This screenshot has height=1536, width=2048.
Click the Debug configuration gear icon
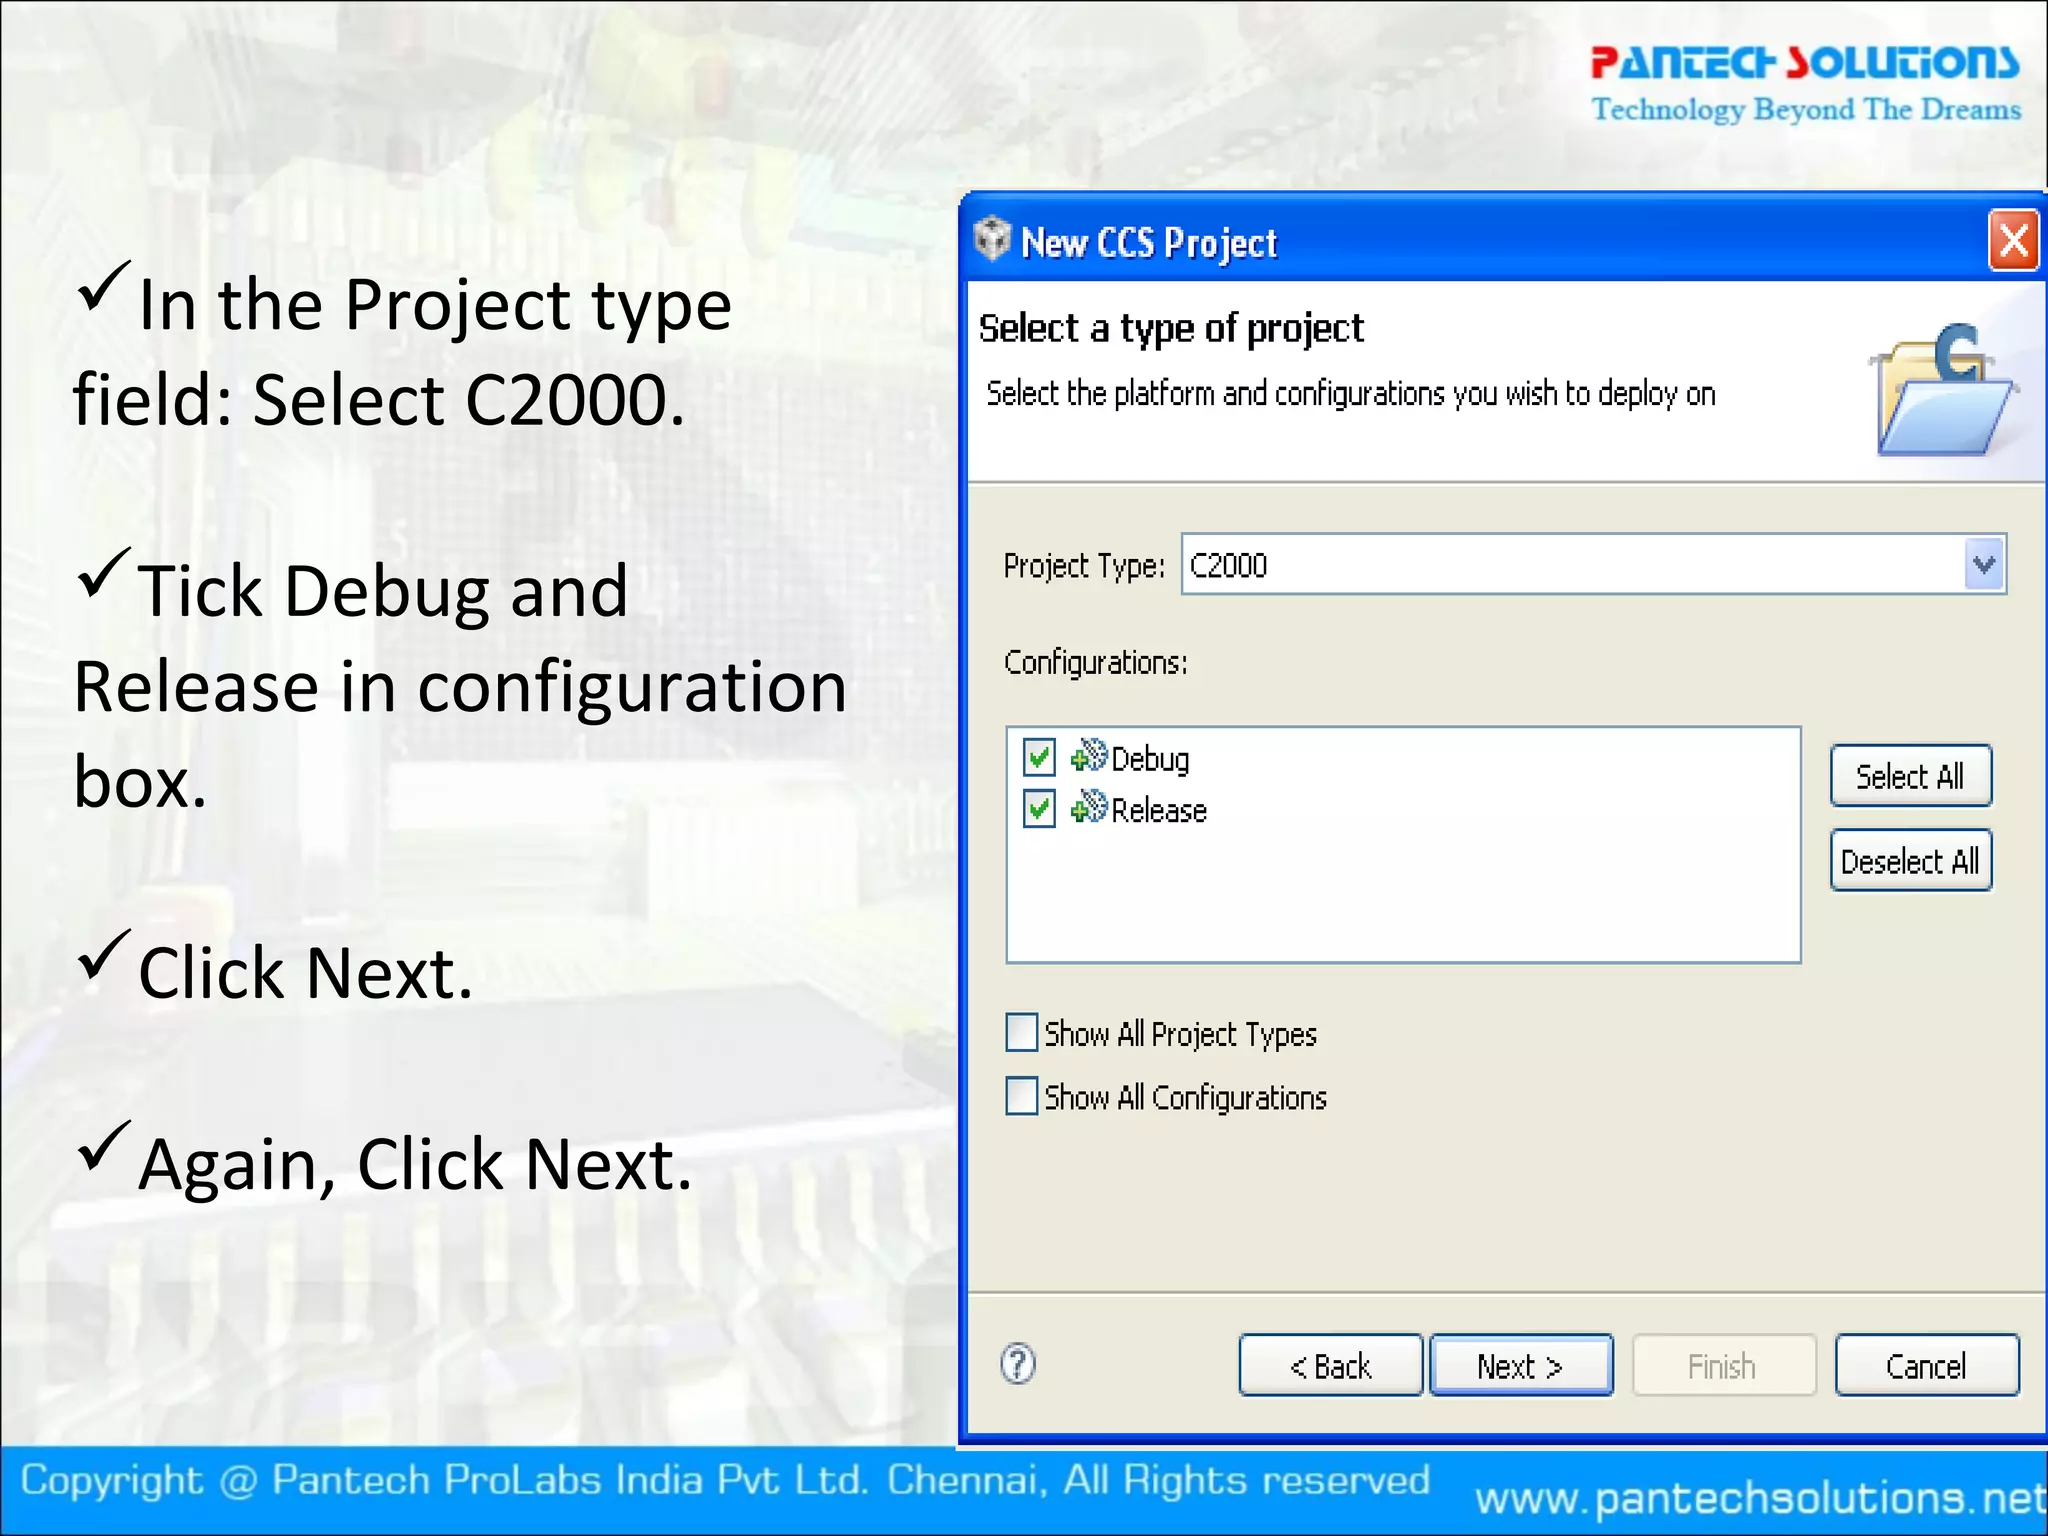point(1089,757)
